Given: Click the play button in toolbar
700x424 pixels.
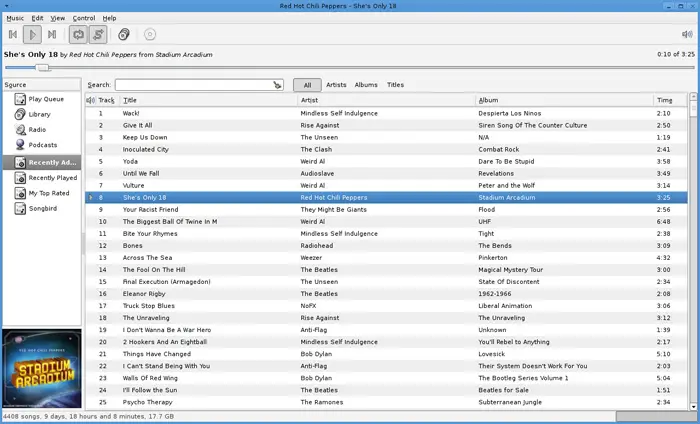Looking at the screenshot, I should pyautogui.click(x=32, y=34).
